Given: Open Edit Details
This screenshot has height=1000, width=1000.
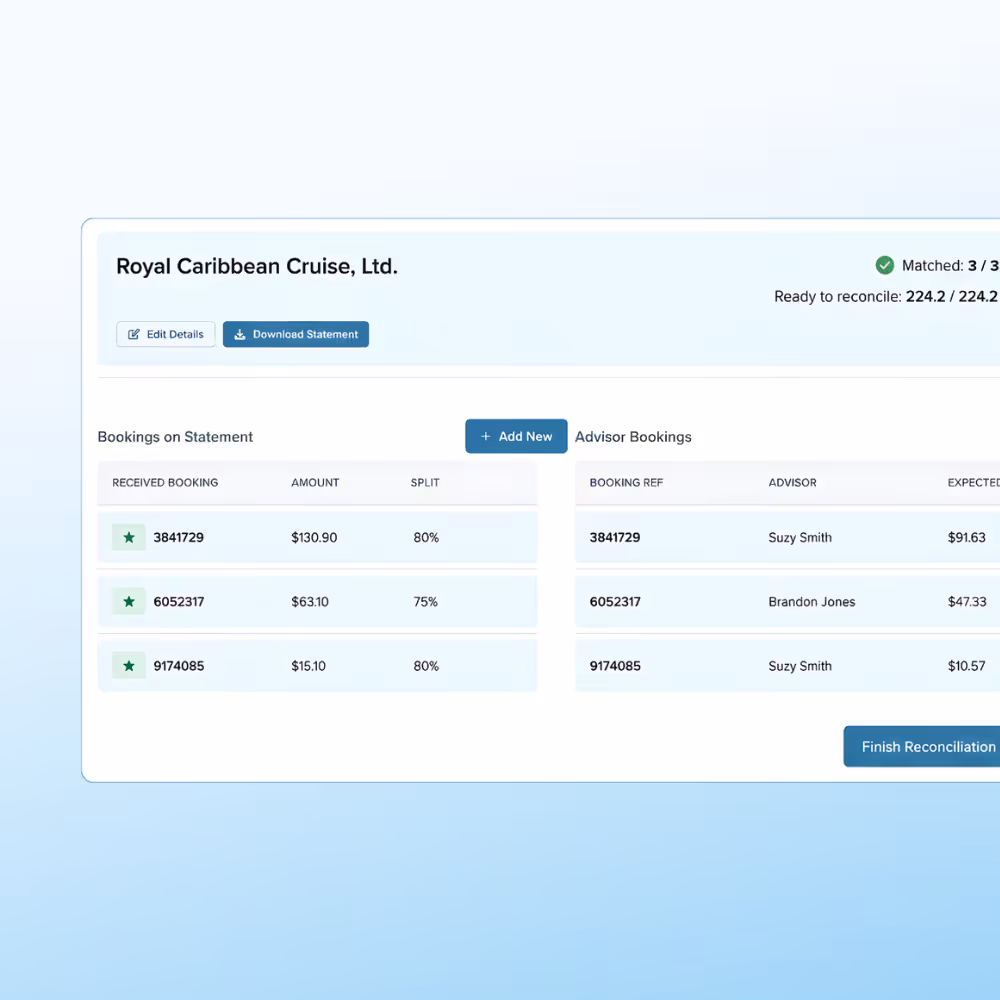Looking at the screenshot, I should coord(166,334).
